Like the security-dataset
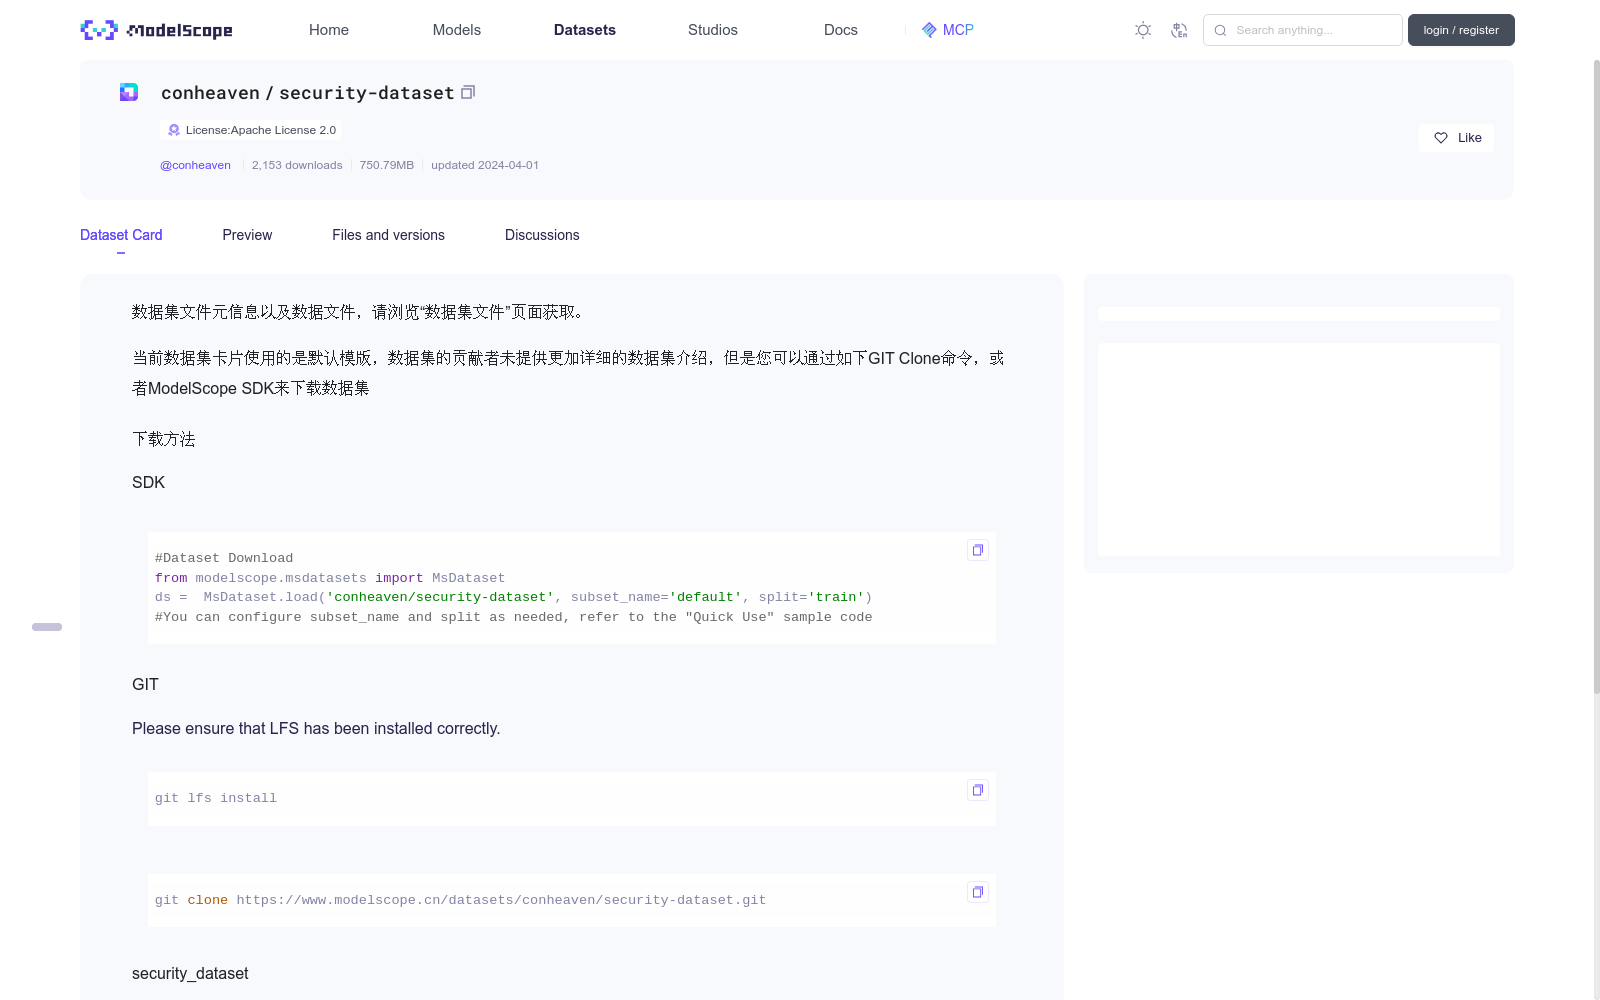The height and width of the screenshot is (1000, 1600). click(1456, 138)
